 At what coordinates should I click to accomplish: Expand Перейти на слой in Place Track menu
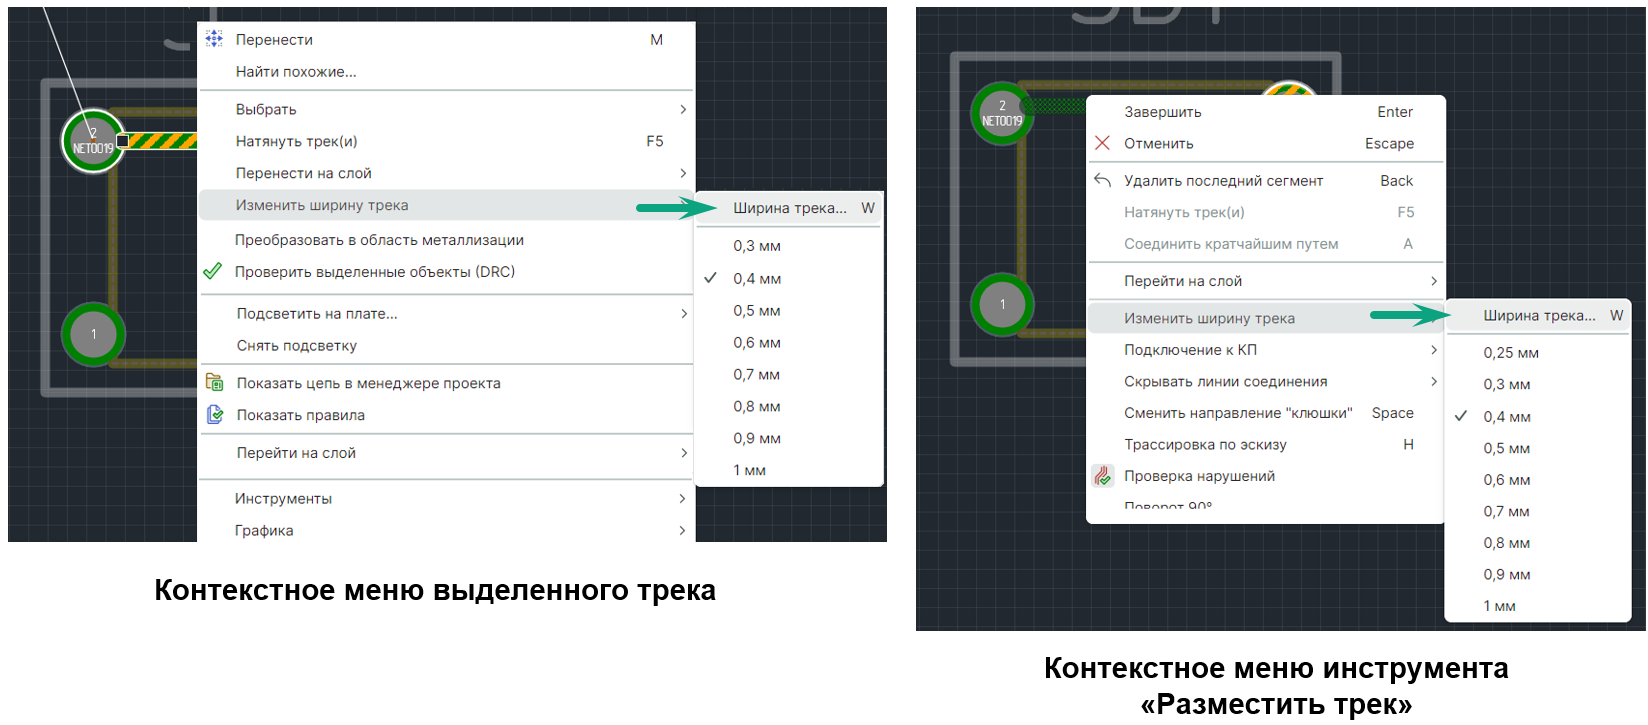point(1433,281)
